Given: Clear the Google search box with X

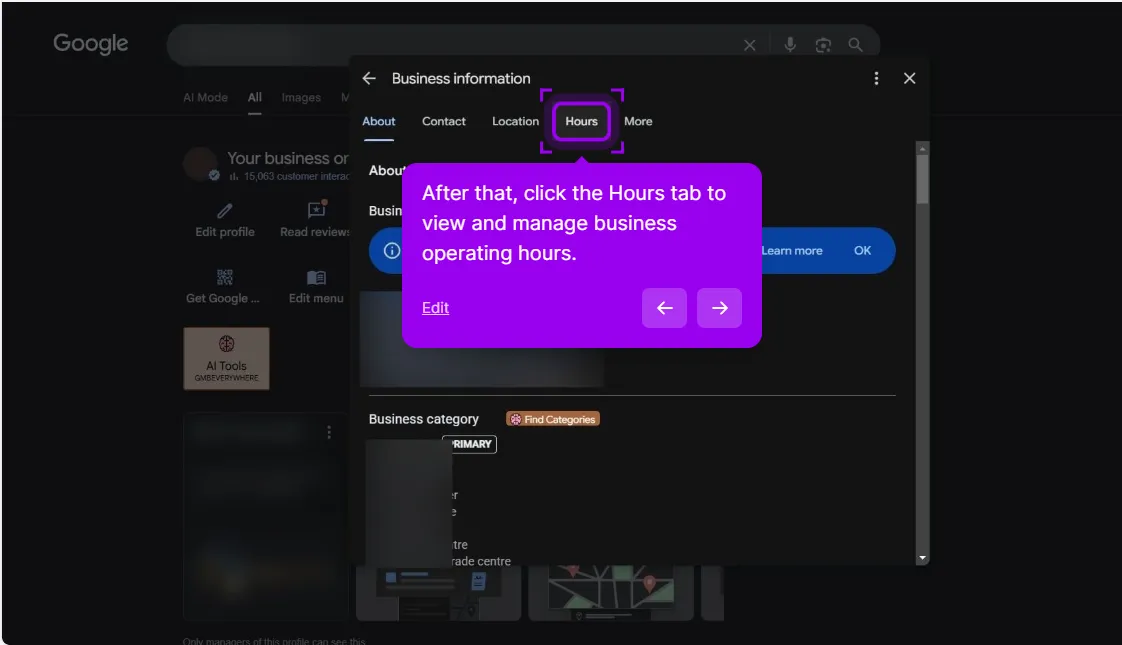Looking at the screenshot, I should [749, 45].
